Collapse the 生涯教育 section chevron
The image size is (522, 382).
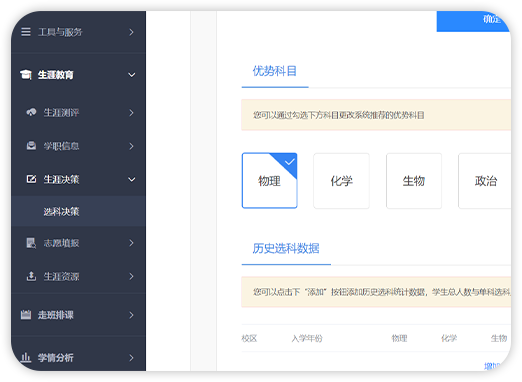132,75
